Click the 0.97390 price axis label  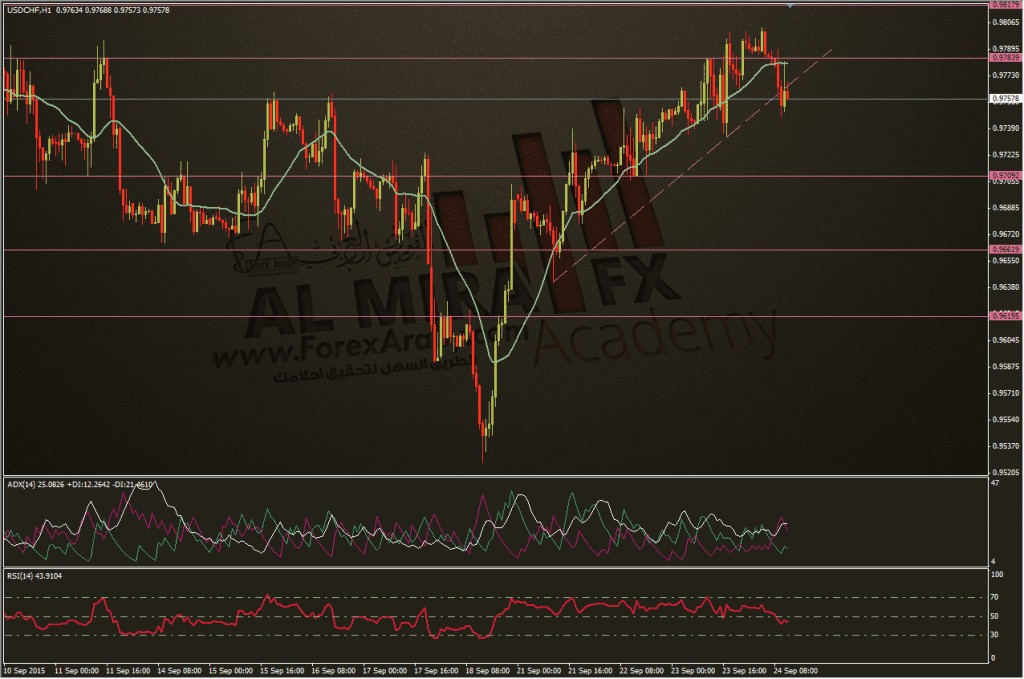coord(1006,129)
